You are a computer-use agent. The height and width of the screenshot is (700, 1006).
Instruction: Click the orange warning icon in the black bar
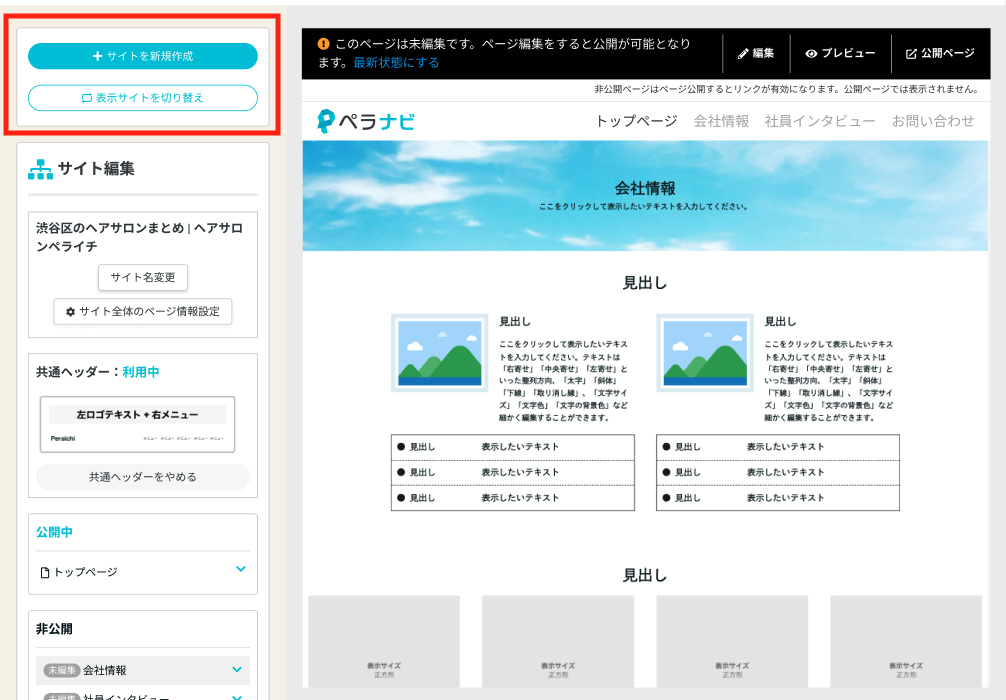pyautogui.click(x=324, y=44)
